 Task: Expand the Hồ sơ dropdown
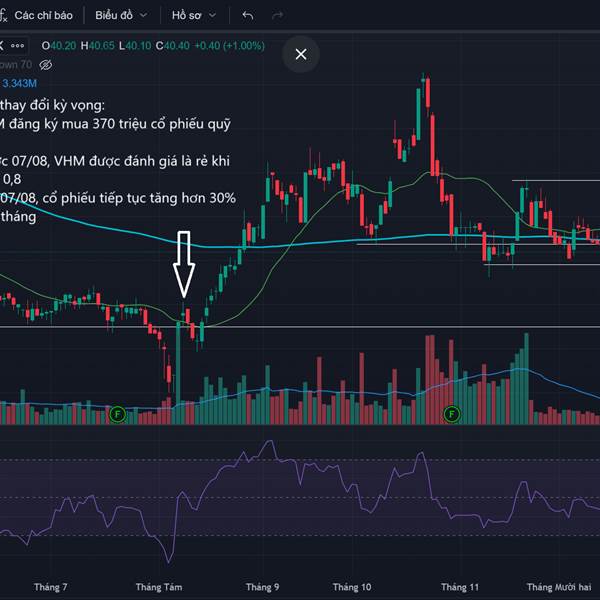coord(194,15)
